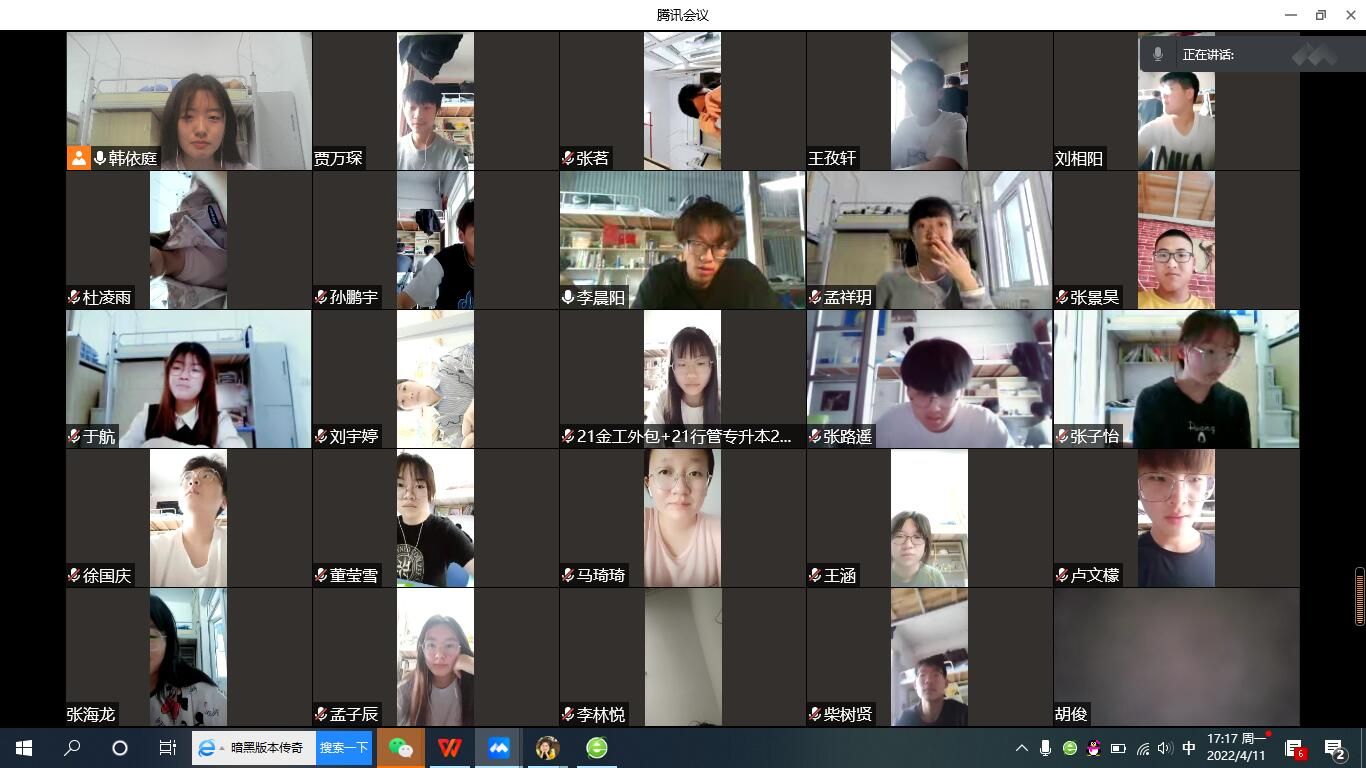Toggle the 中 input method indicator
The width and height of the screenshot is (1366, 768).
(1189, 748)
